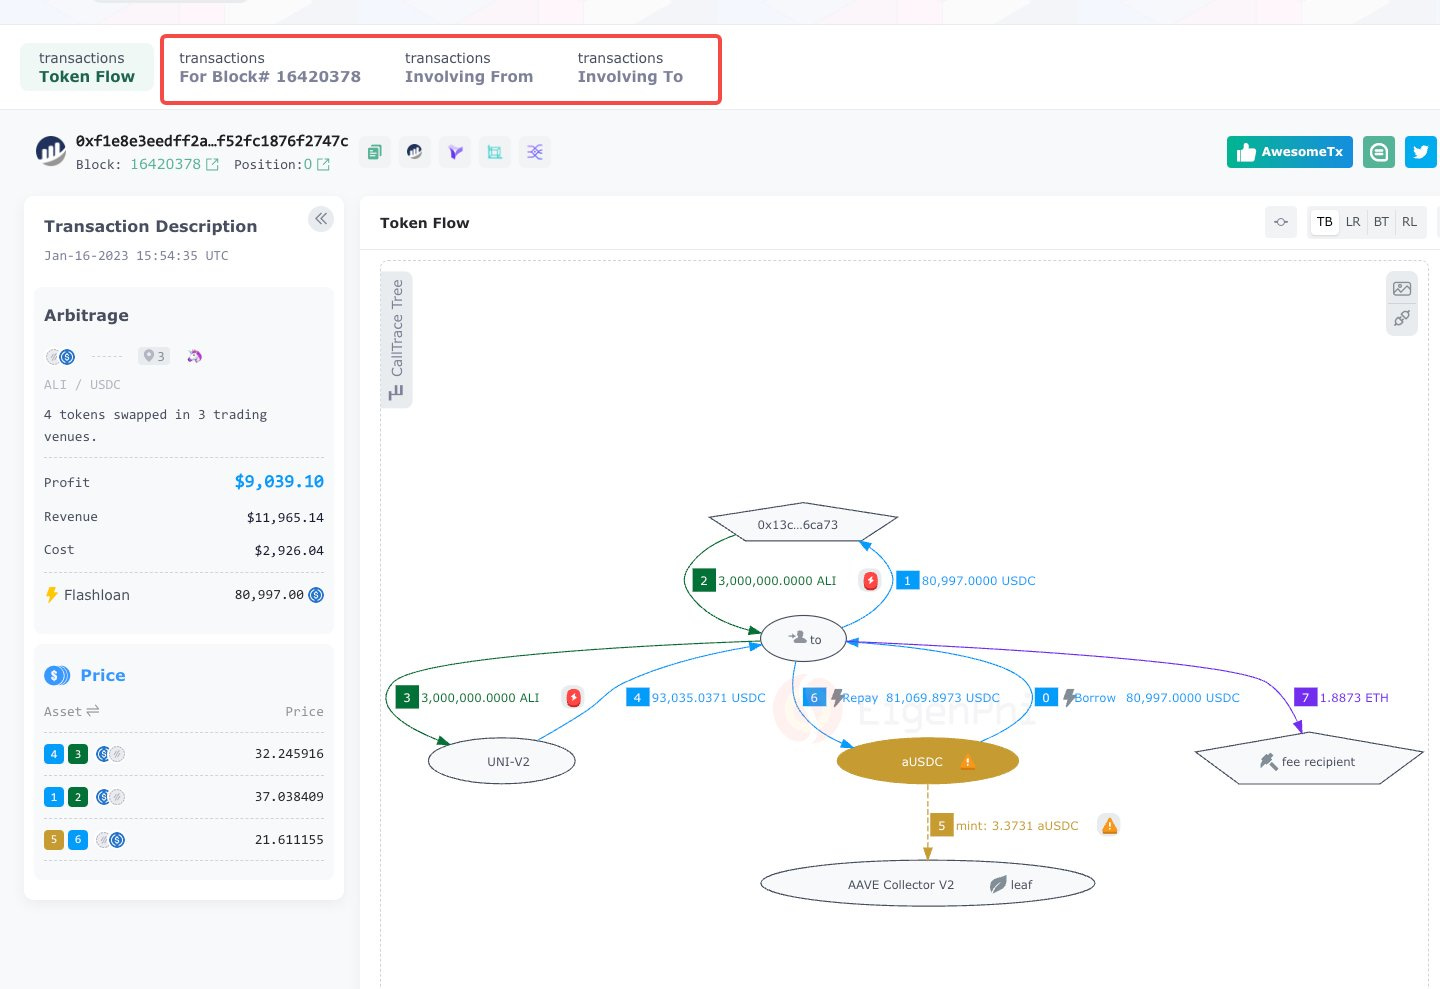Click the fit-view icon left of TB
Screen dimensions: 1440x989
click(x=1281, y=222)
